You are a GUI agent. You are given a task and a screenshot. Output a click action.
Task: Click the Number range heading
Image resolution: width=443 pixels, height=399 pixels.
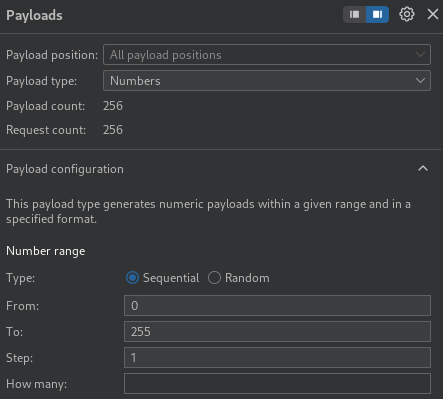pos(46,251)
